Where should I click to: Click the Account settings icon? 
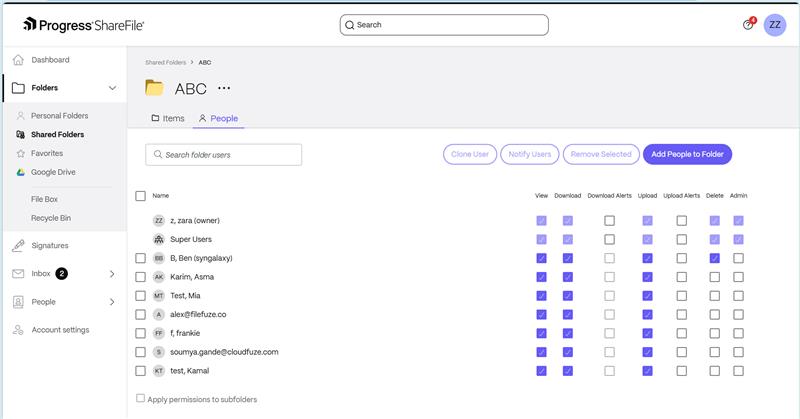(18, 330)
